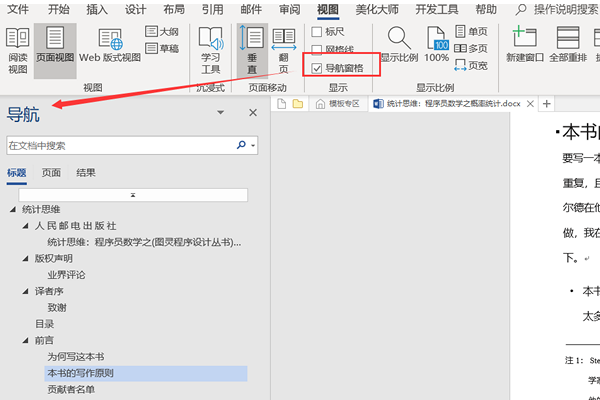600x400 pixels.
Task: Add a new document tab with plus
Action: [546, 104]
